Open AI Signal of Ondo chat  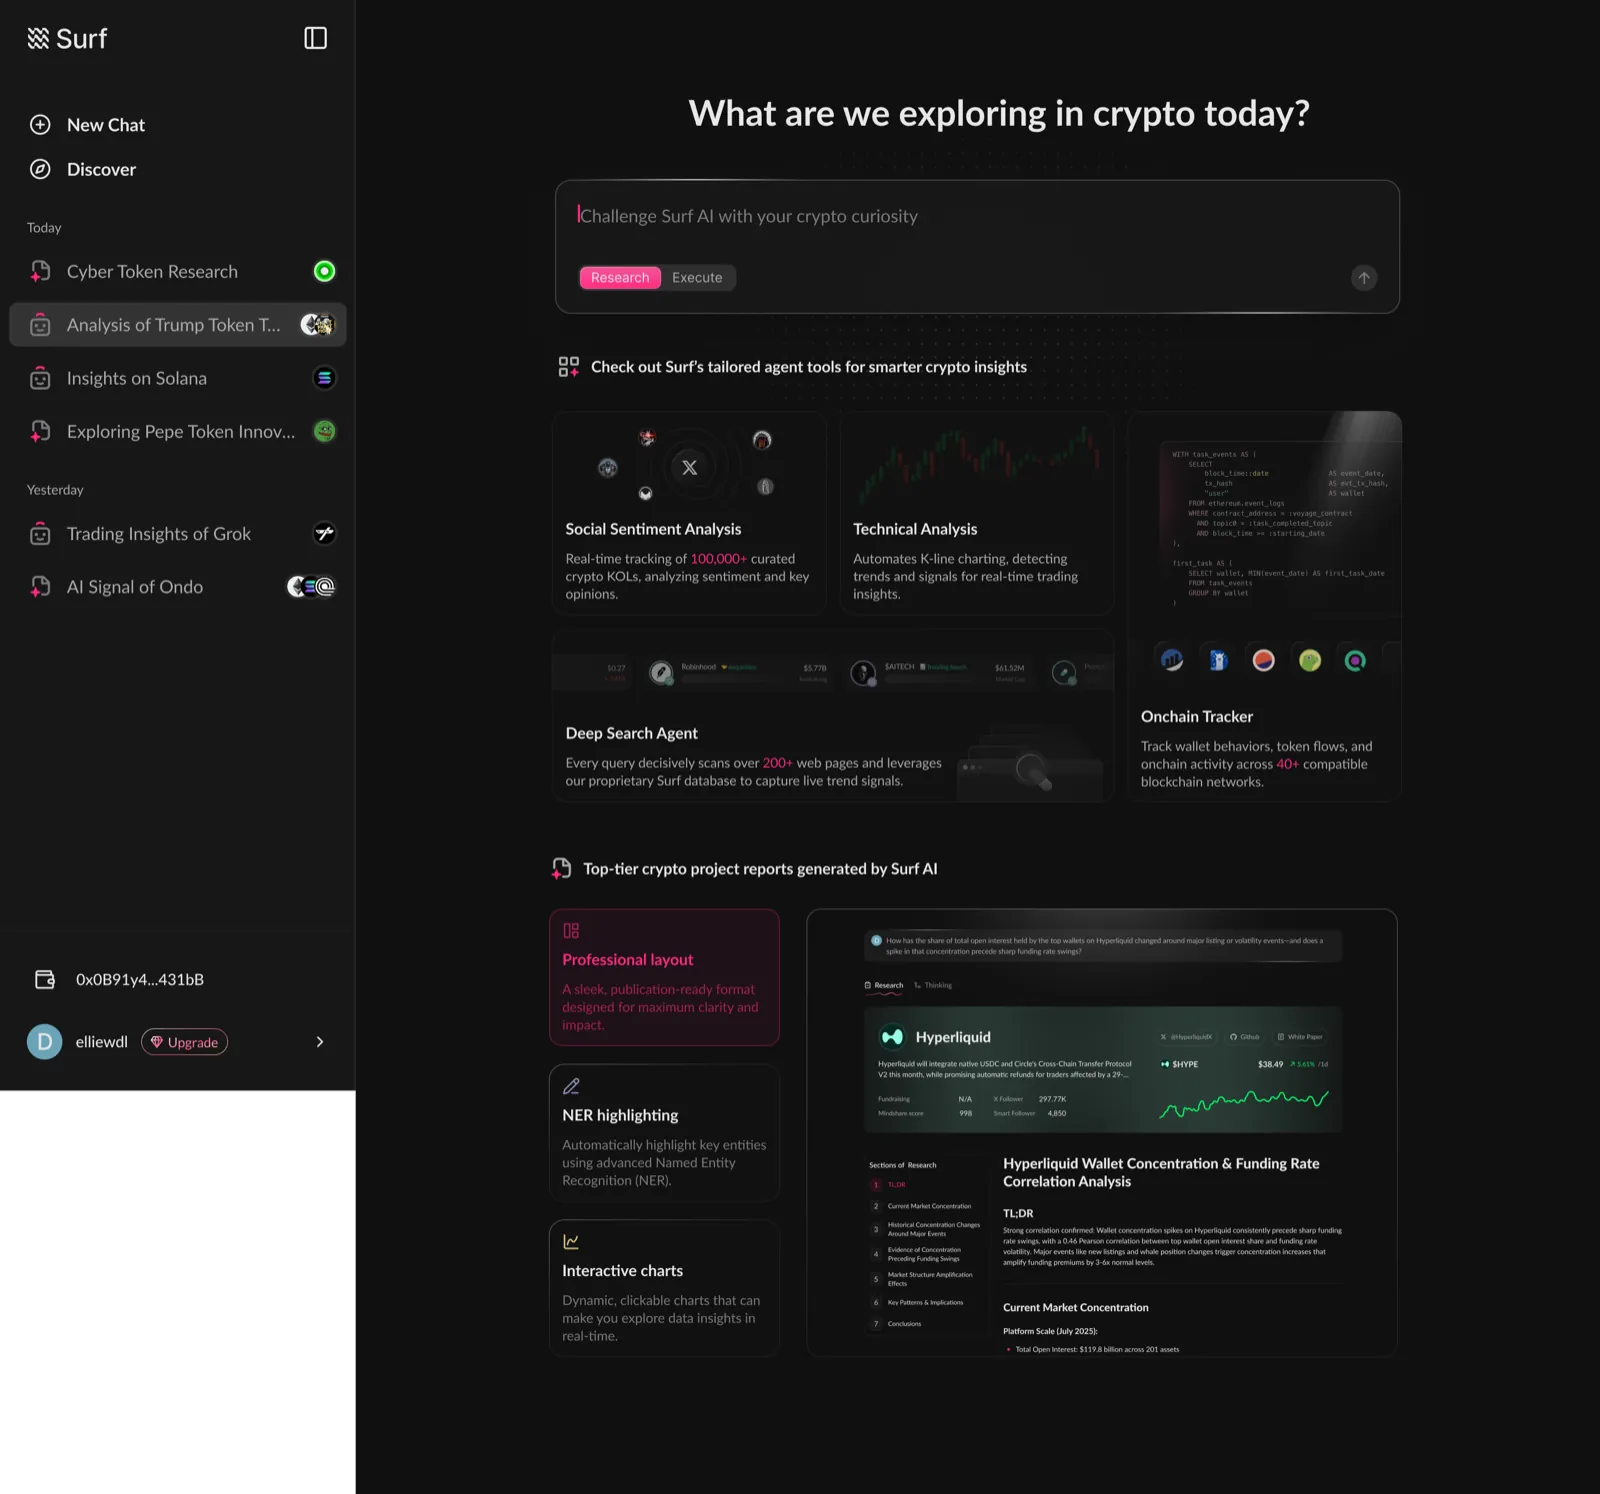[x=178, y=587]
